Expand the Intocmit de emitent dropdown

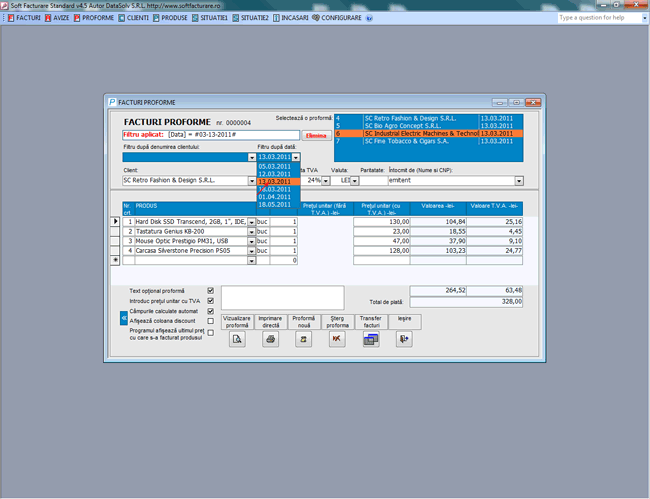(x=519, y=181)
